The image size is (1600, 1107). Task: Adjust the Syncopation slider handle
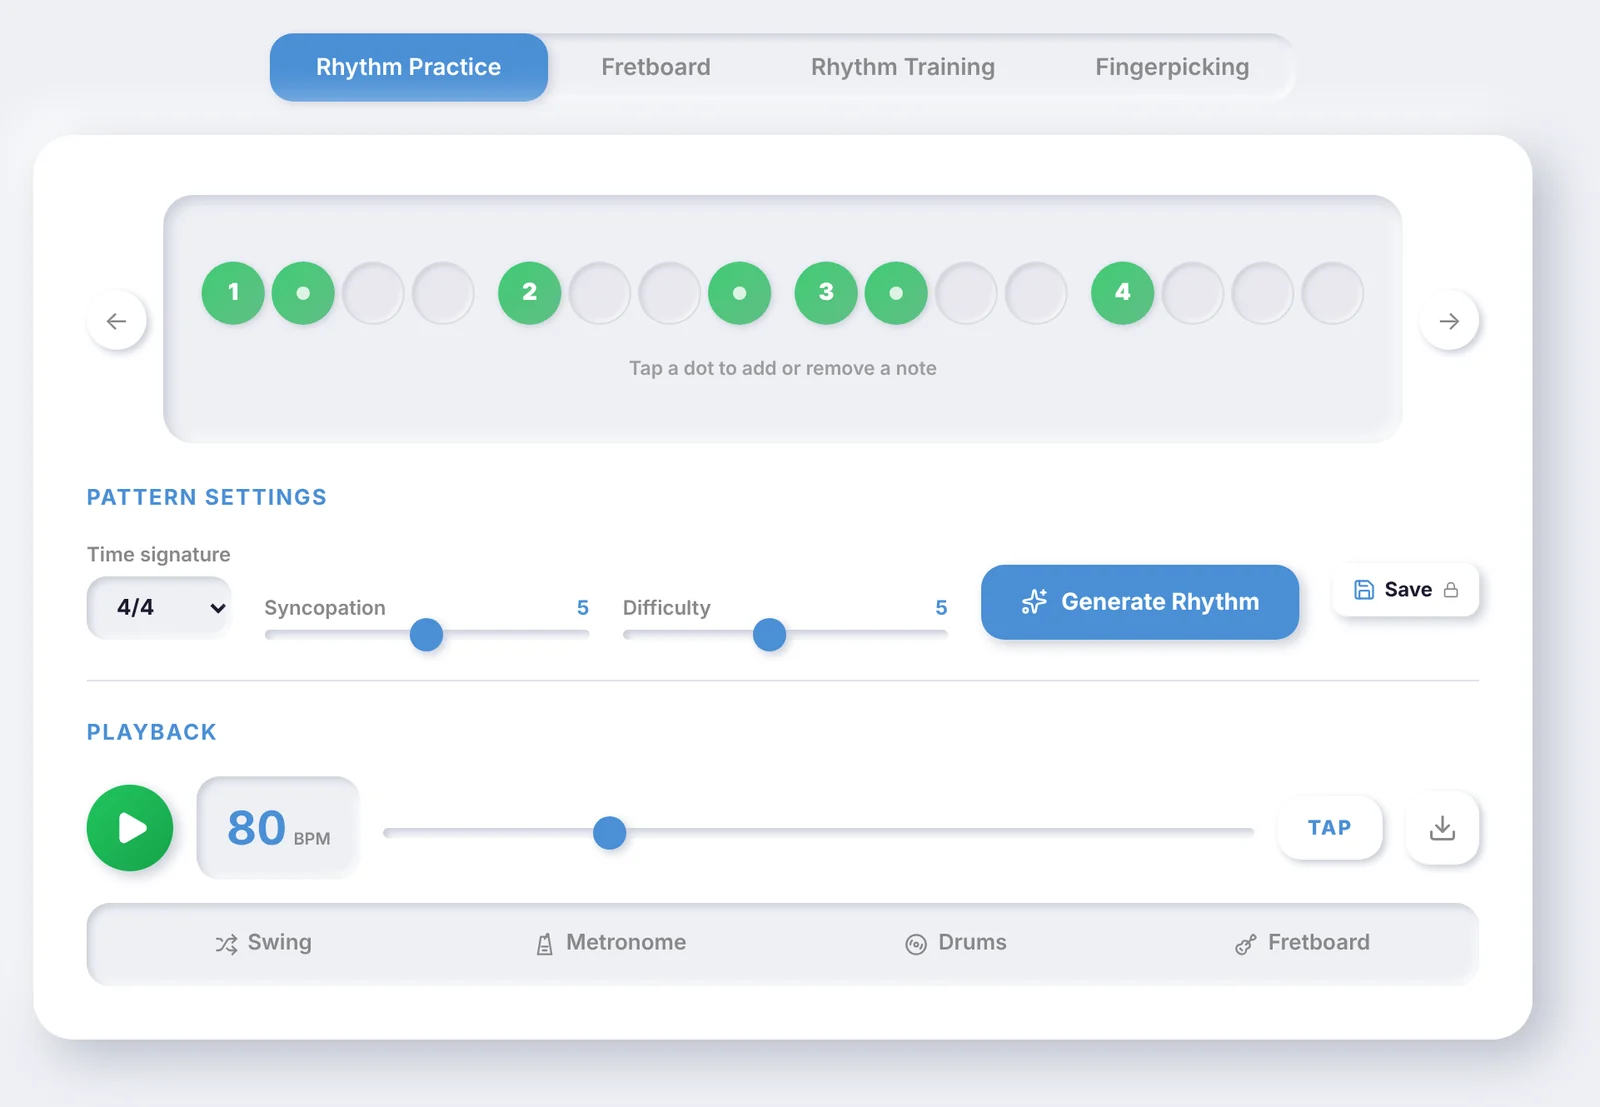point(426,634)
